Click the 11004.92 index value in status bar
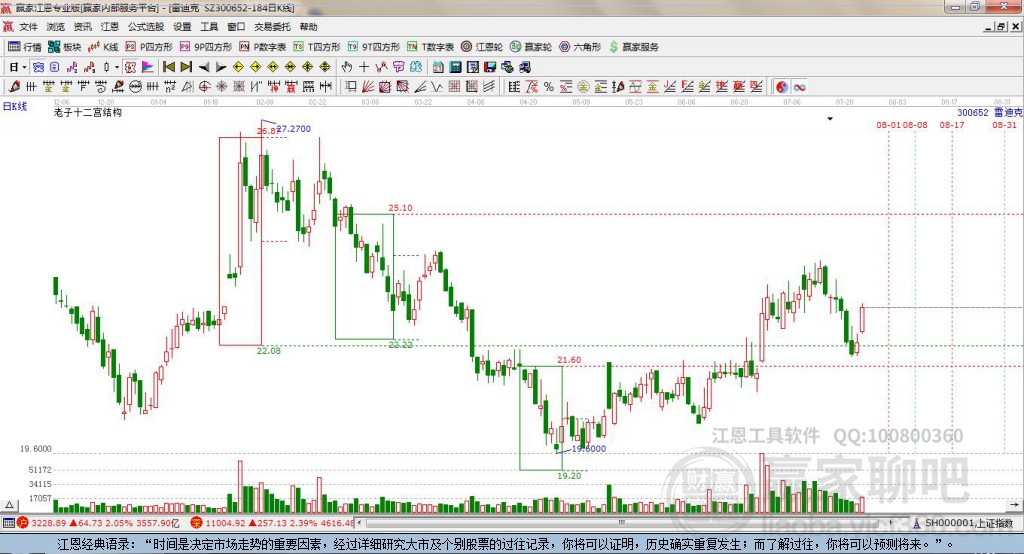The image size is (1024, 554). pos(227,523)
